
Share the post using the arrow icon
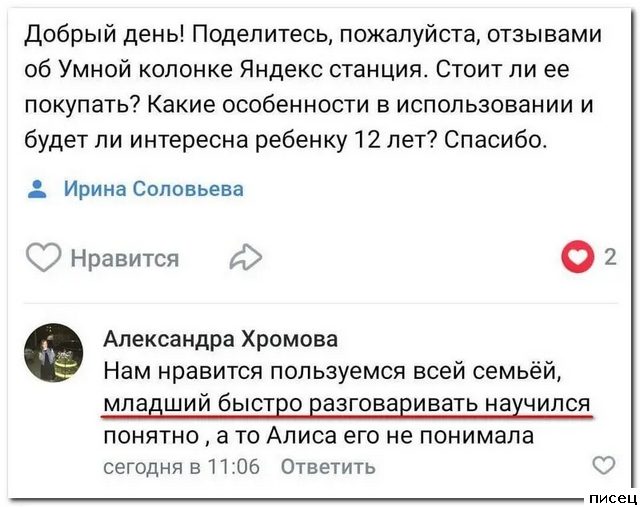click(x=244, y=259)
